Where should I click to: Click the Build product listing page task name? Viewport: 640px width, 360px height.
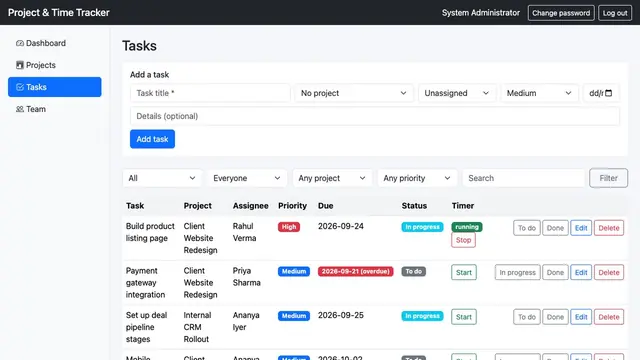150,232
